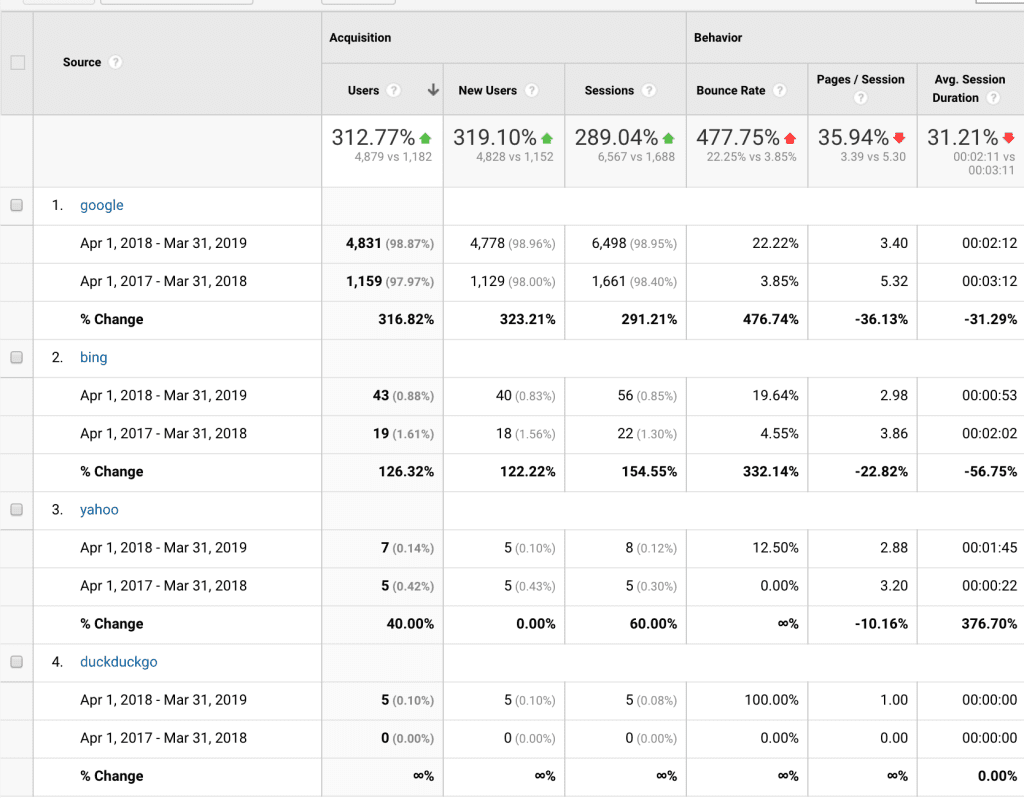Click the Behavior group header
This screenshot has height=798, width=1024.
coord(718,38)
